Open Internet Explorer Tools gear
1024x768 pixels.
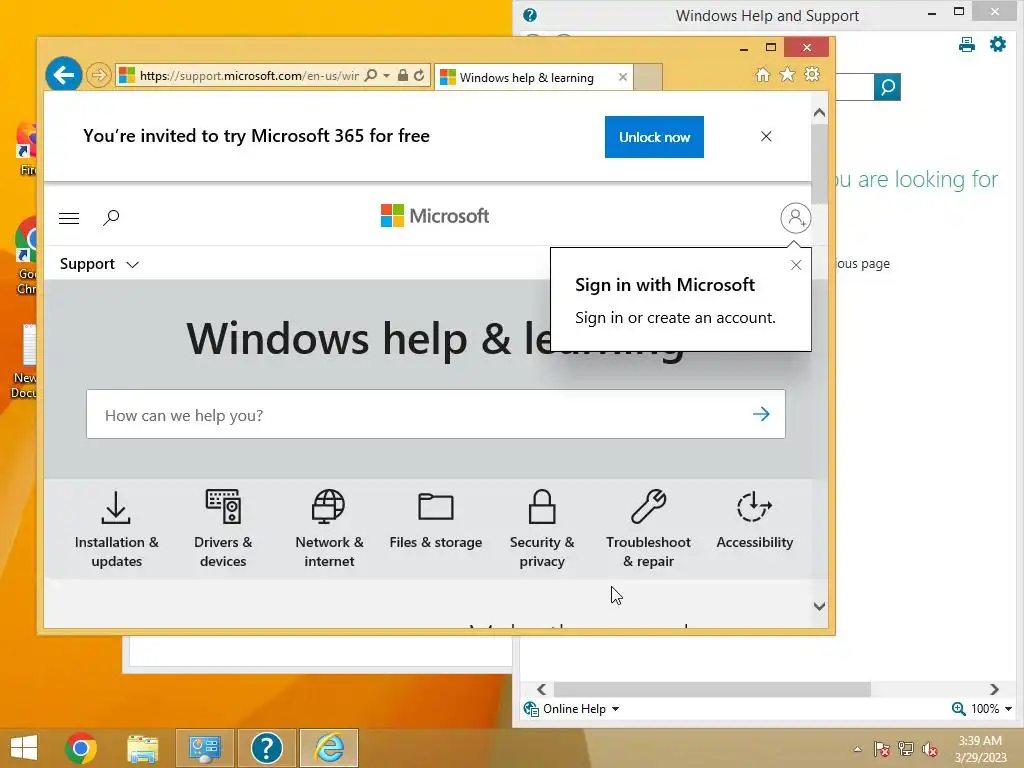812,74
